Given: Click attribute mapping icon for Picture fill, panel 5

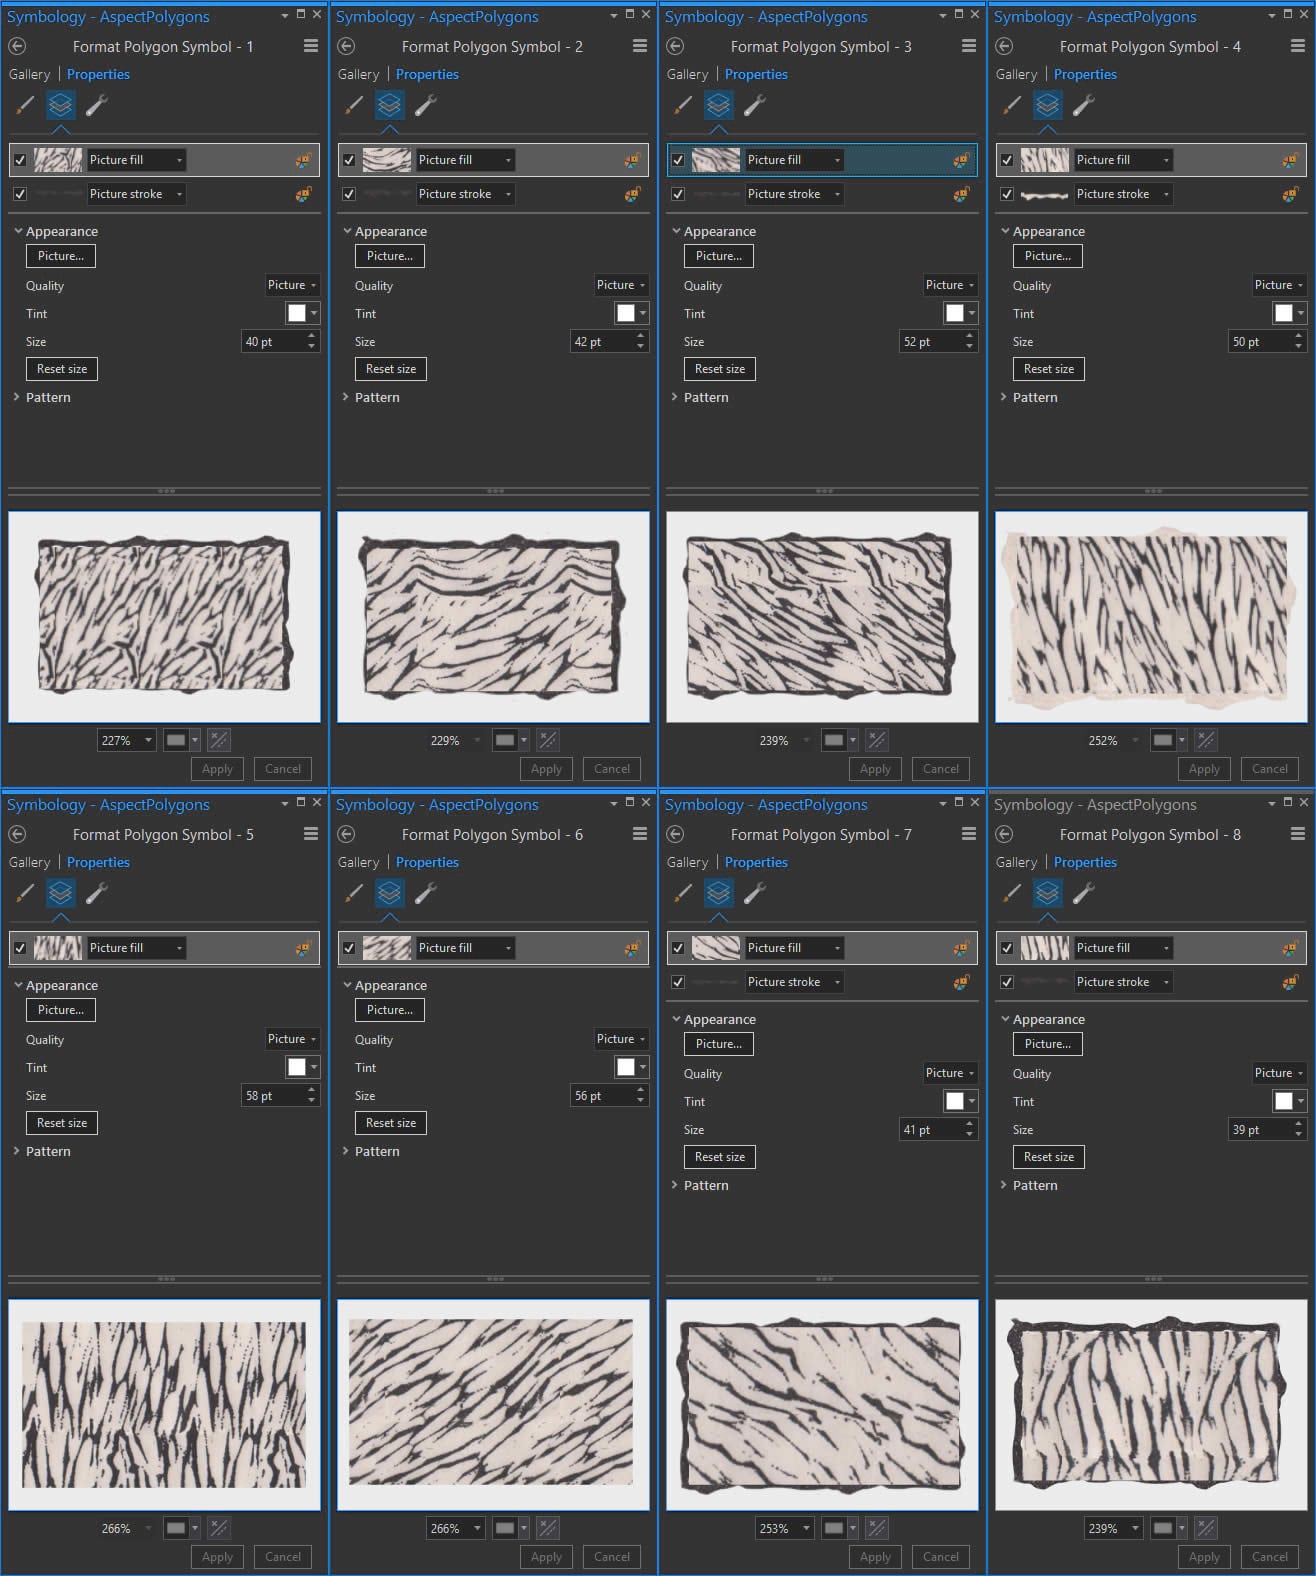Looking at the screenshot, I should pyautogui.click(x=303, y=948).
